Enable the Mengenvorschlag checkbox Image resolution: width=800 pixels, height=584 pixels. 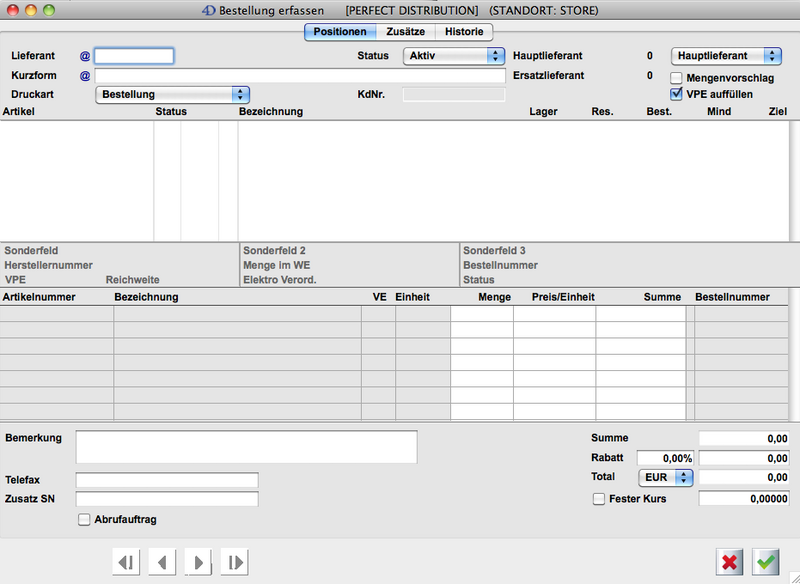(x=677, y=78)
